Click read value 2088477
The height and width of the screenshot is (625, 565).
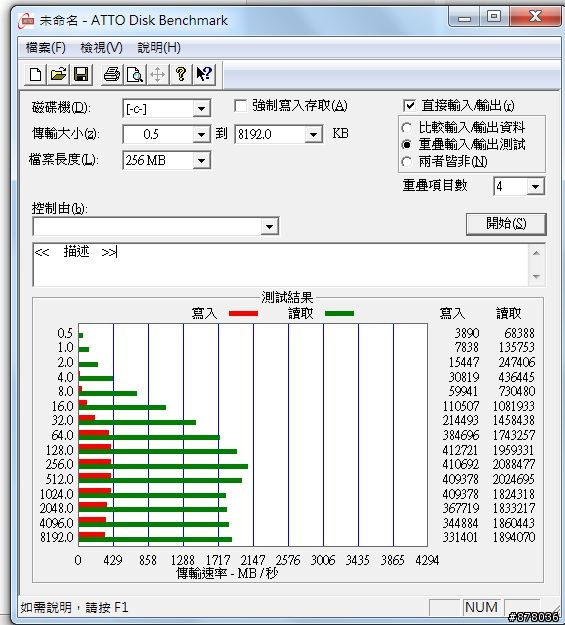pyautogui.click(x=514, y=465)
